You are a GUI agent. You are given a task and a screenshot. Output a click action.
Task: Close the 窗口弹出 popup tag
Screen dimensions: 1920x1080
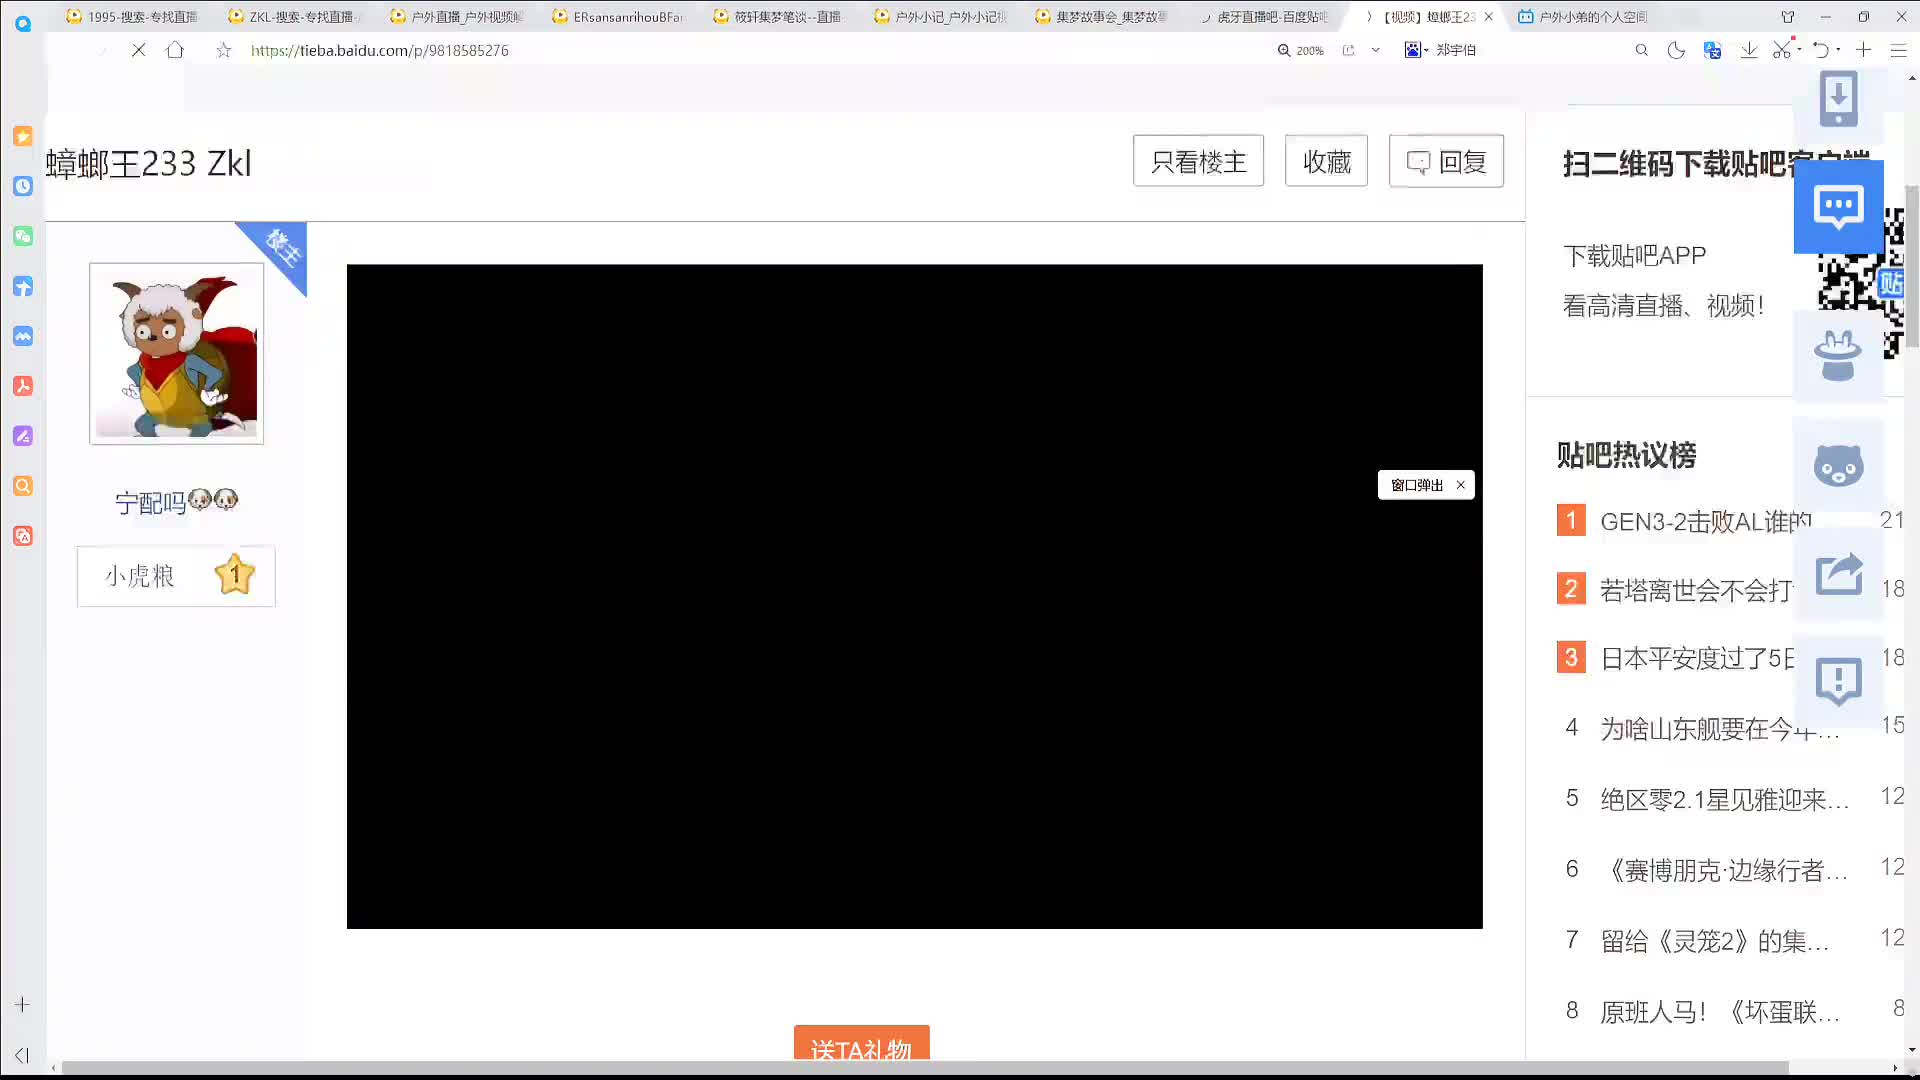click(1460, 485)
